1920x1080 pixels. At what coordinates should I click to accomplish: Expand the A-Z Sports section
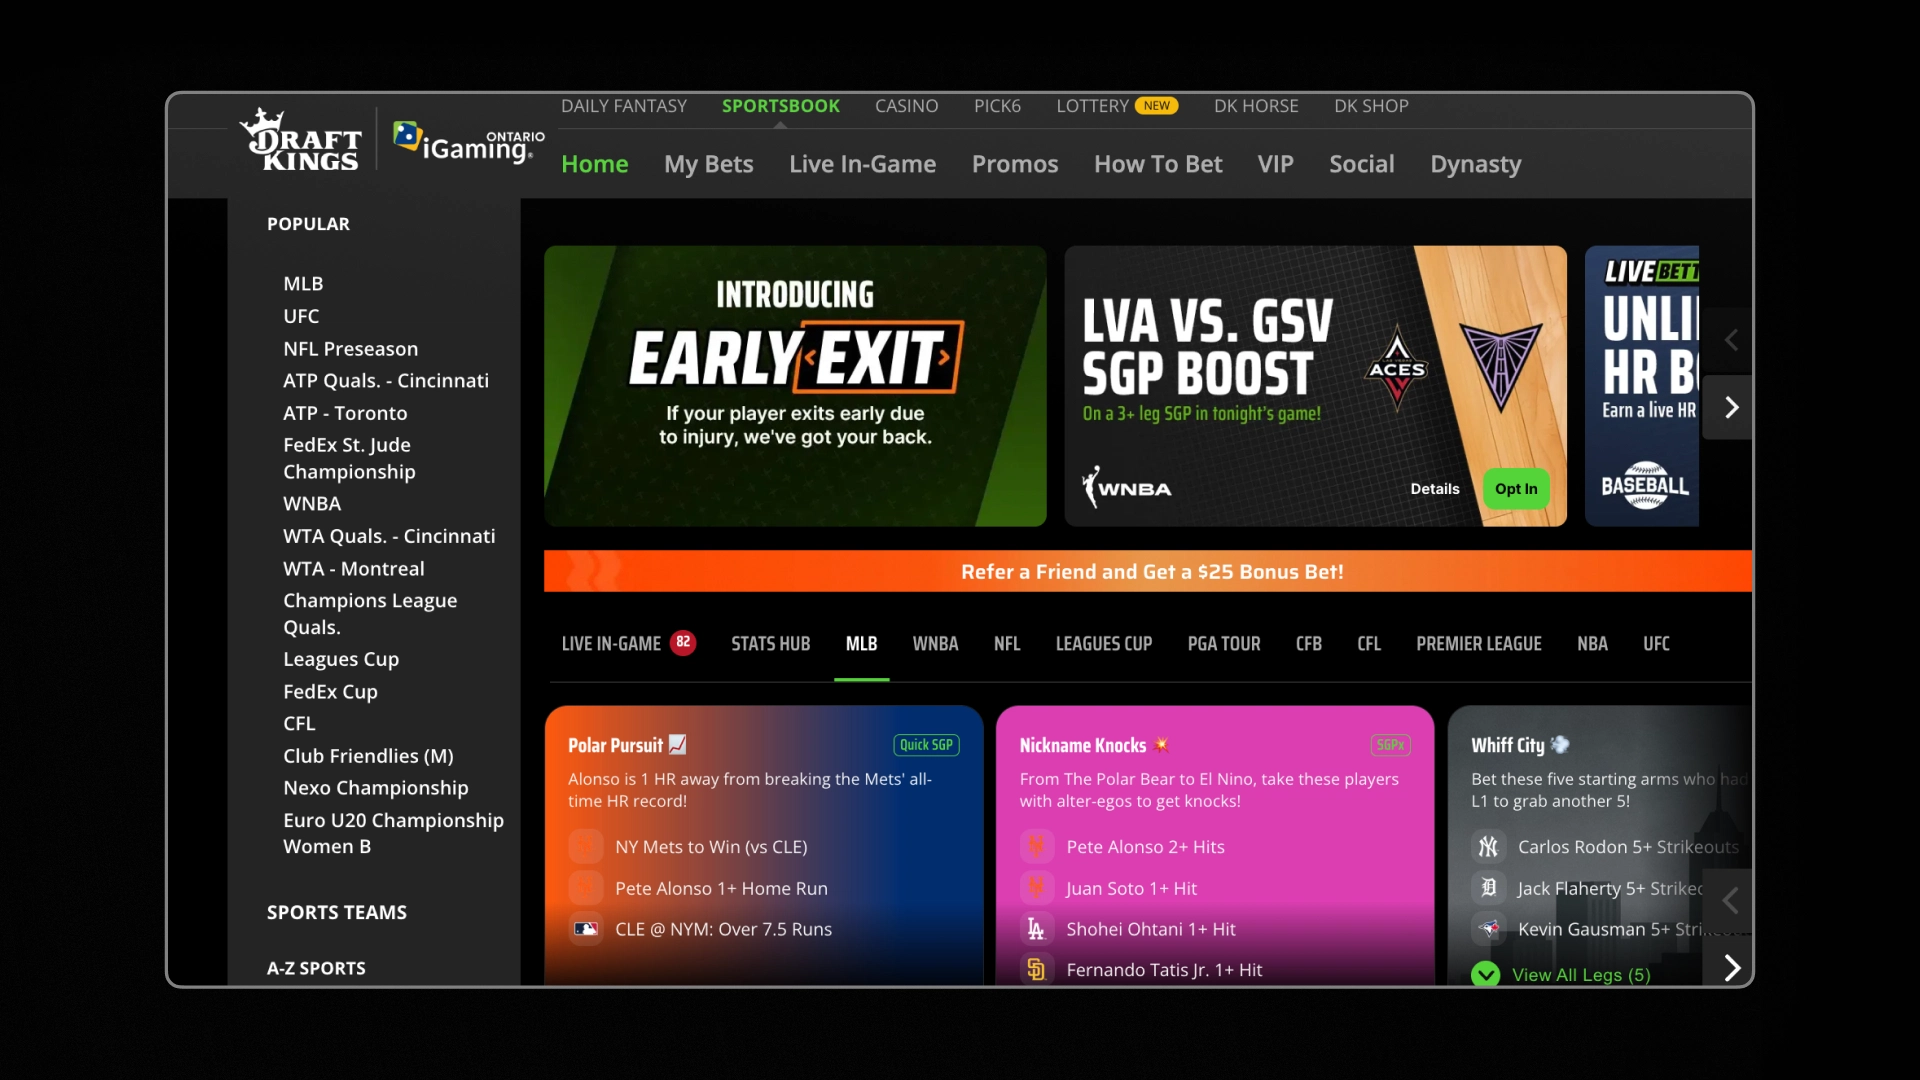[x=316, y=968]
